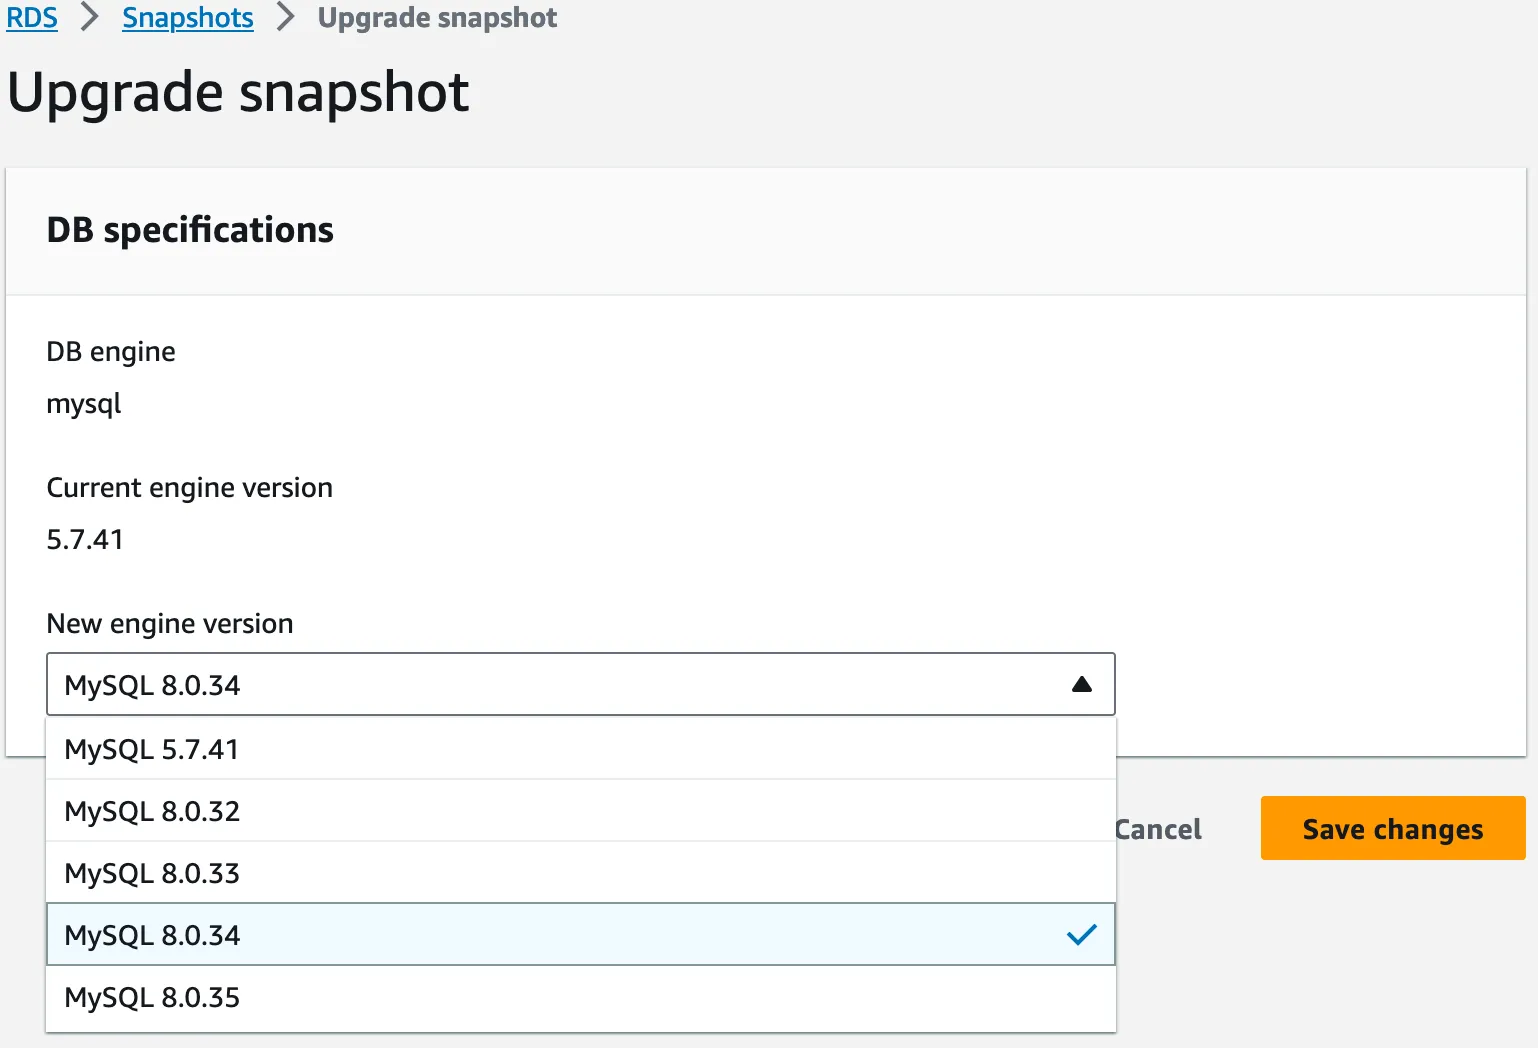Click the checkmark next to MySQL 8.0.34

(1081, 935)
